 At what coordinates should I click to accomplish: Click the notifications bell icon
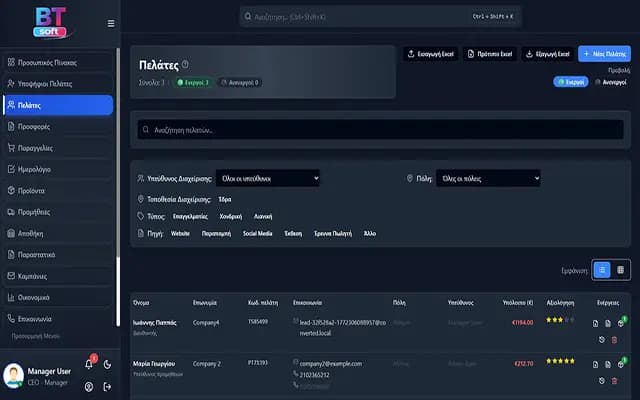89,364
